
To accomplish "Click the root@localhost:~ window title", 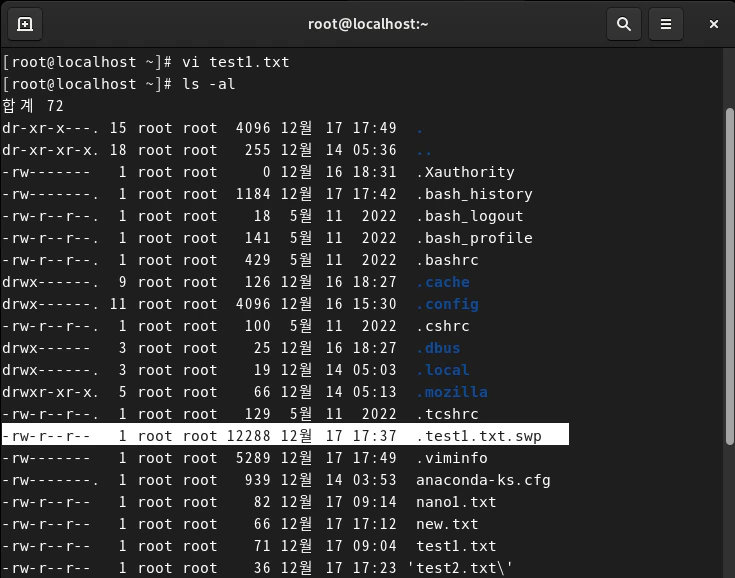I will pyautogui.click(x=368, y=24).
